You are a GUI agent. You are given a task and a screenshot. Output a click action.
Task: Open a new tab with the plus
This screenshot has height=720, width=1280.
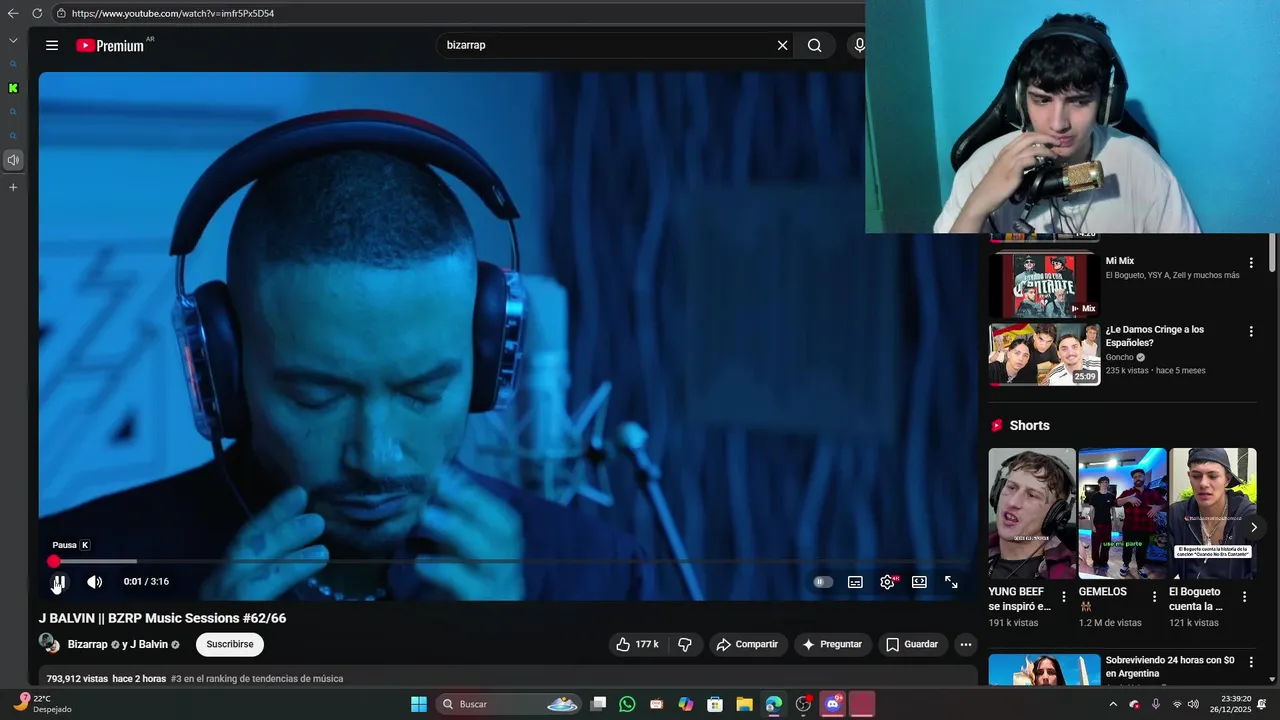[13, 187]
